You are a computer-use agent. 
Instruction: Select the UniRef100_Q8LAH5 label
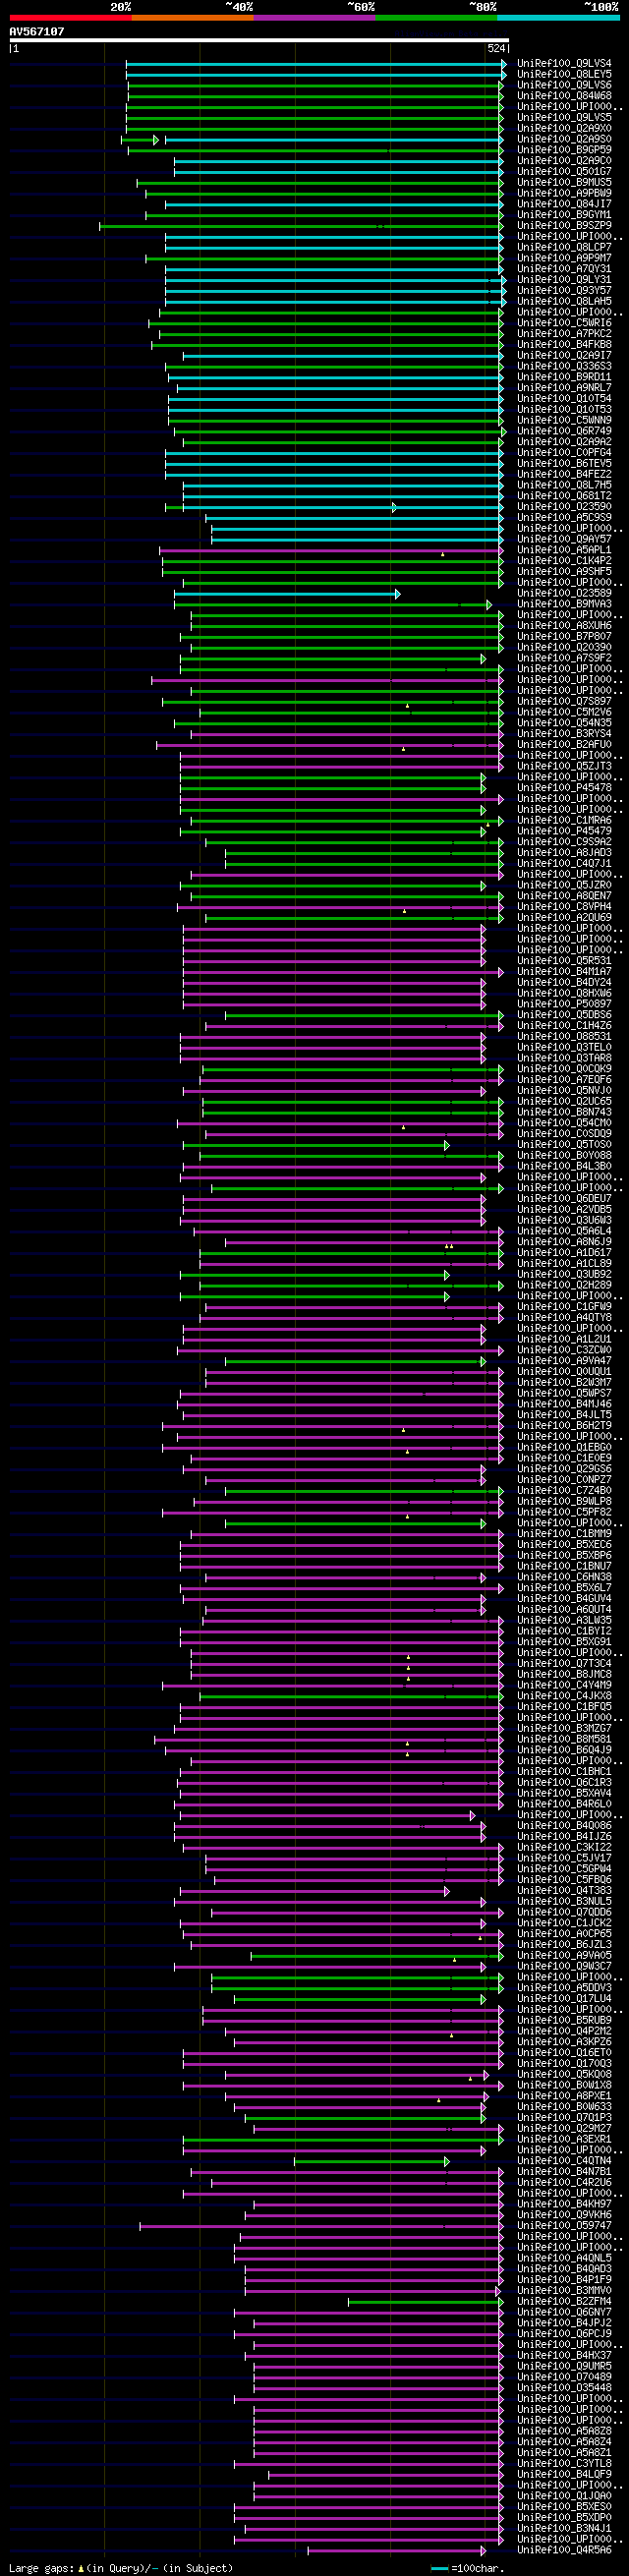564,302
